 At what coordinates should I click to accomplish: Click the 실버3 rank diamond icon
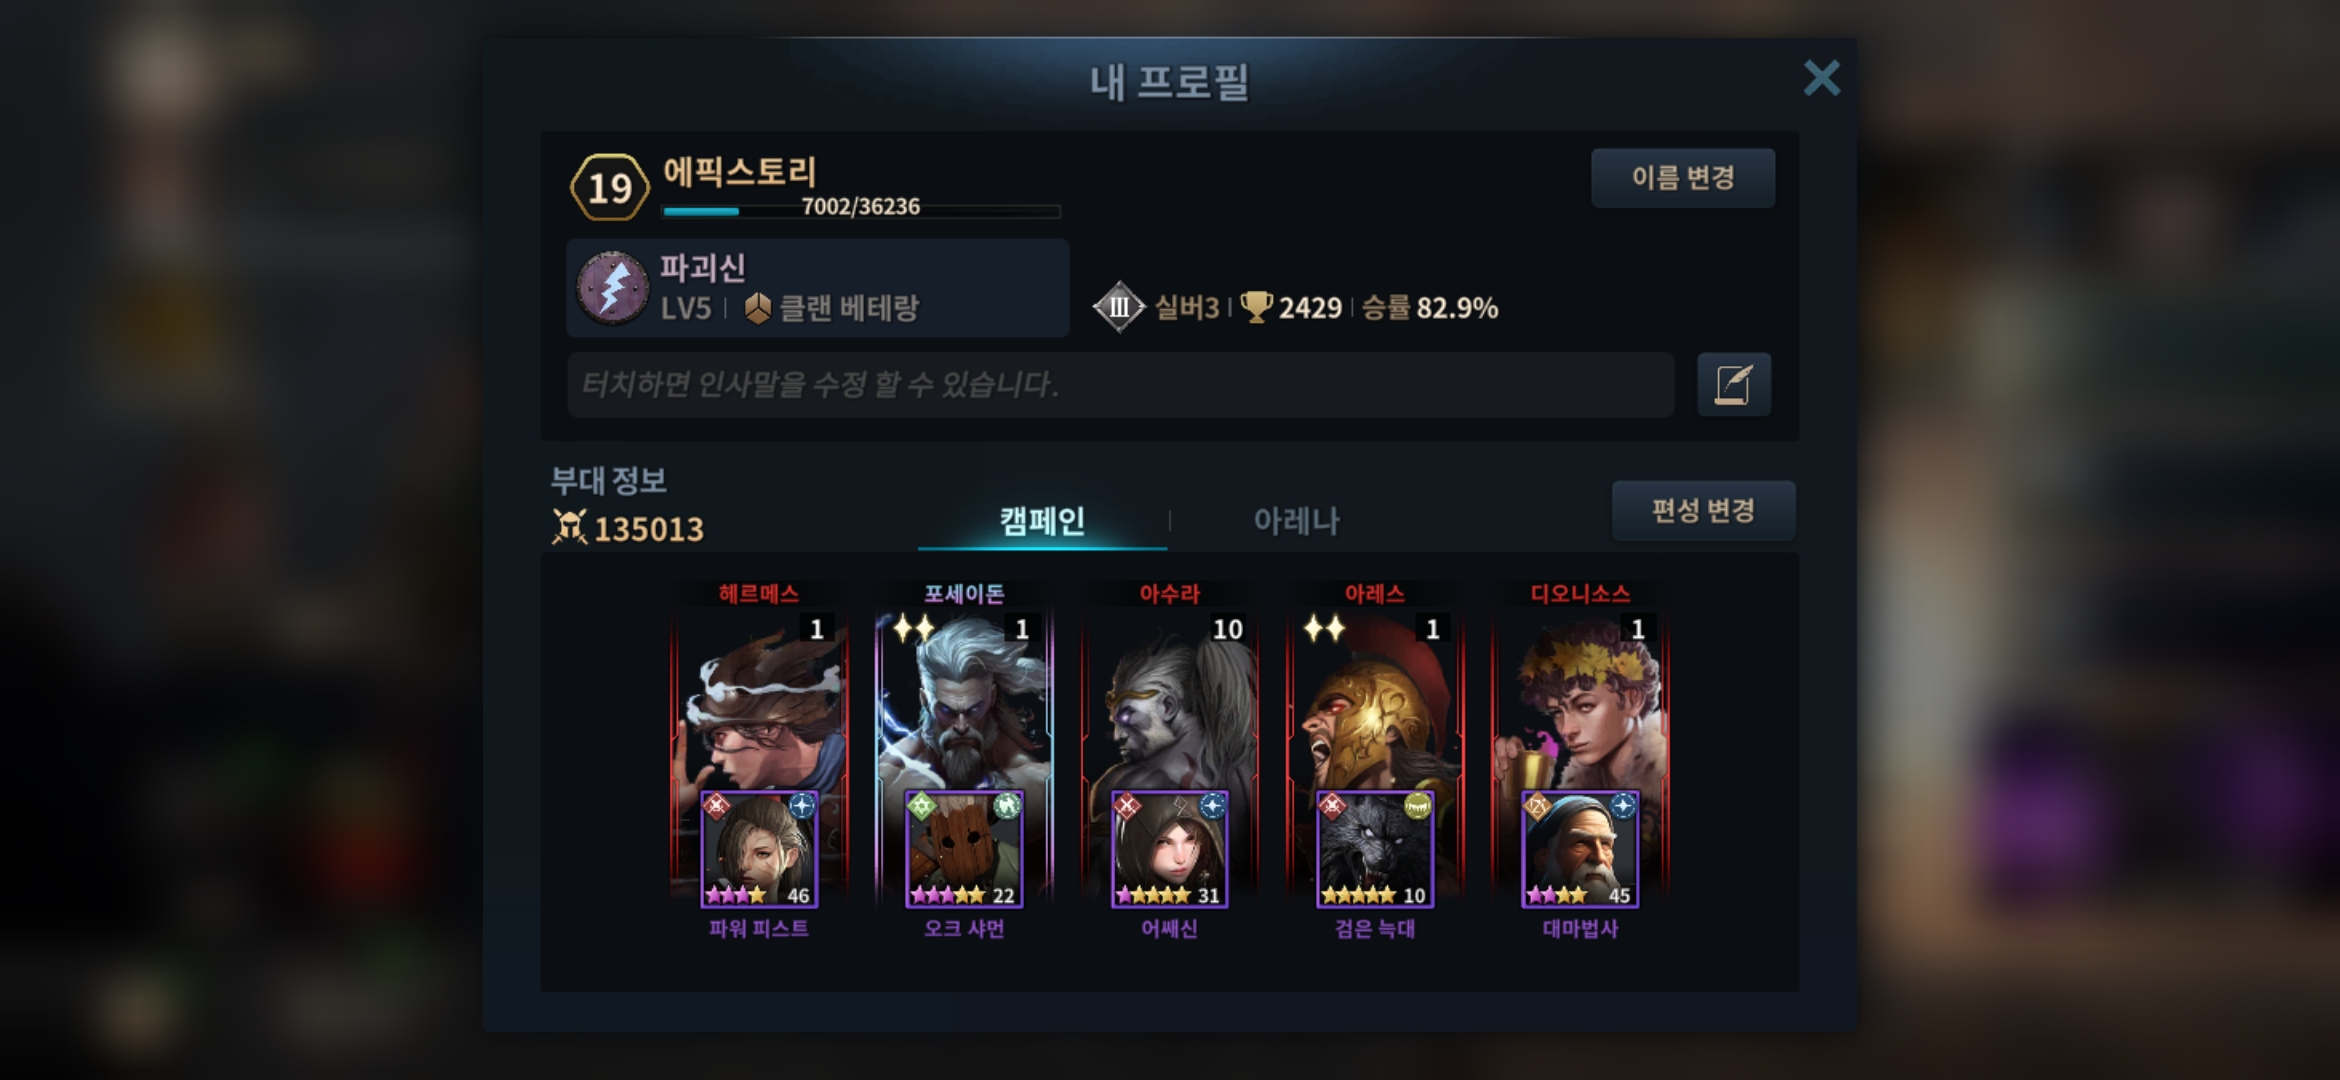point(1119,307)
